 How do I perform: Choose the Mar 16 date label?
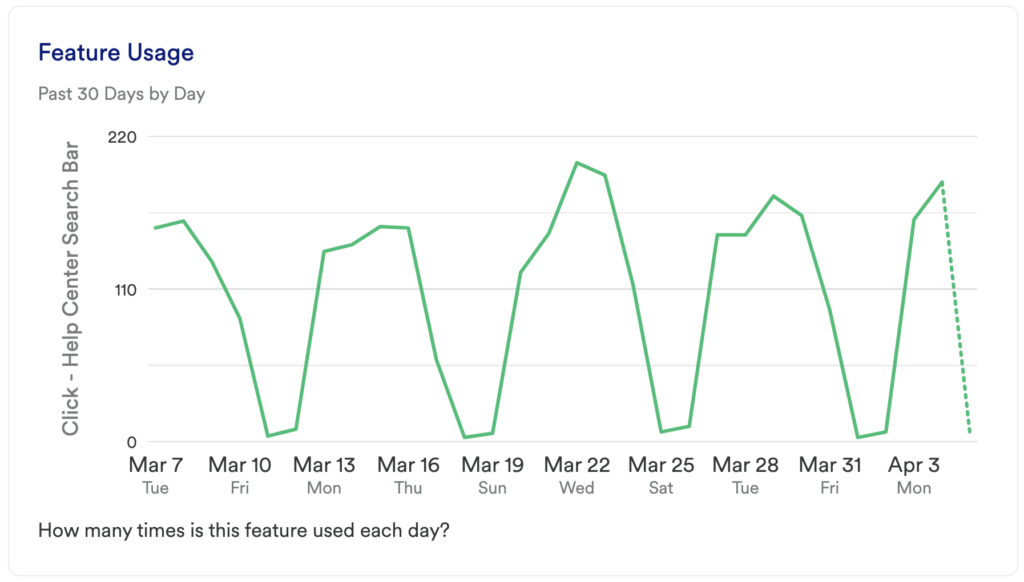(408, 465)
